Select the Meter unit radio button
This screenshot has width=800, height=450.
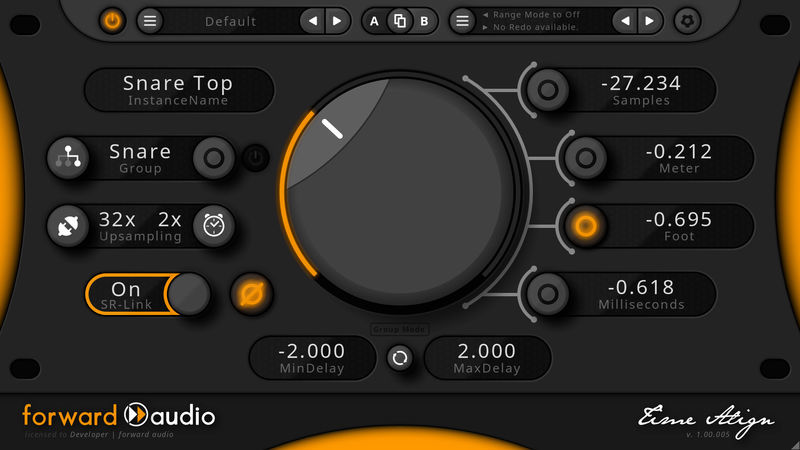585,158
